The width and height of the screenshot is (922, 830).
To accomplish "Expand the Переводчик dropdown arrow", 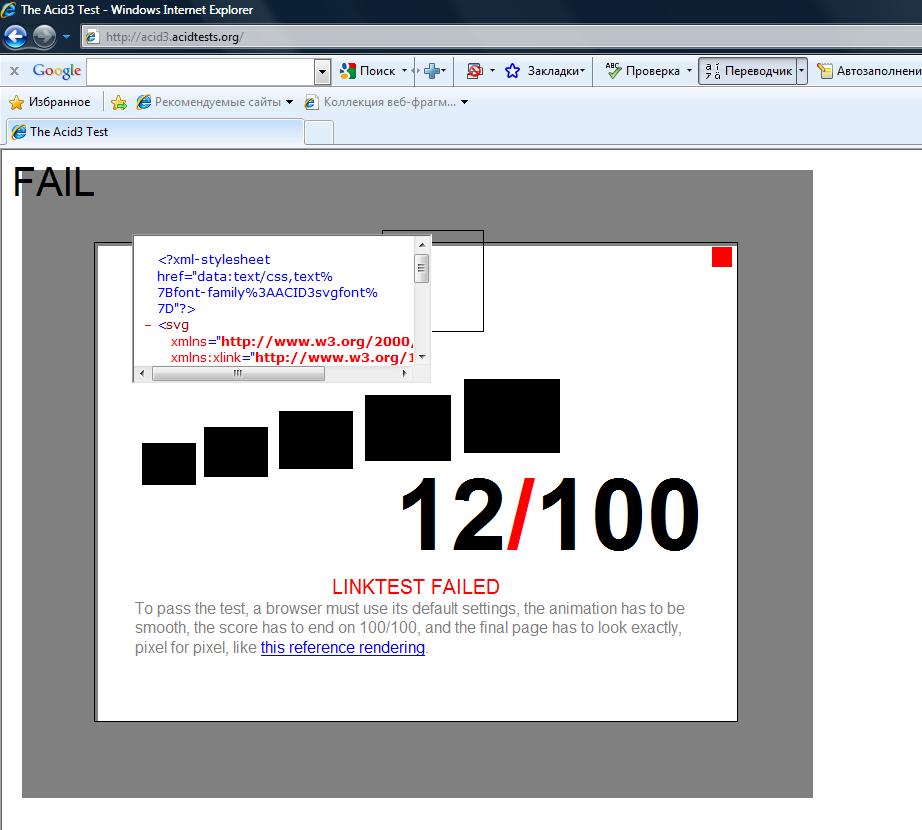I will pyautogui.click(x=801, y=71).
